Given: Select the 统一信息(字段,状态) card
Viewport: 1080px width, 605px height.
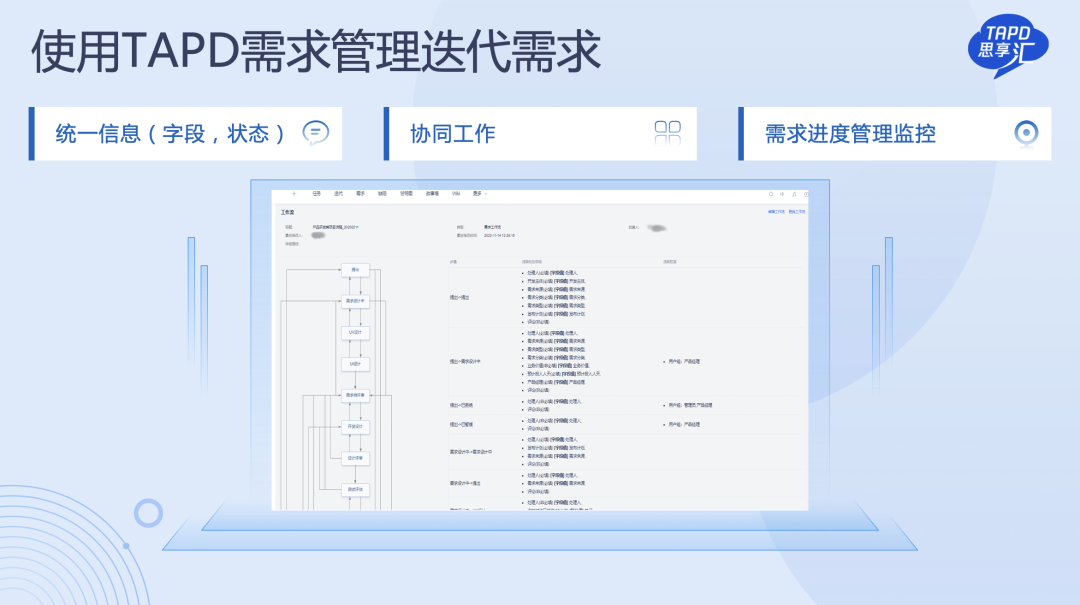Looking at the screenshot, I should pos(185,134).
